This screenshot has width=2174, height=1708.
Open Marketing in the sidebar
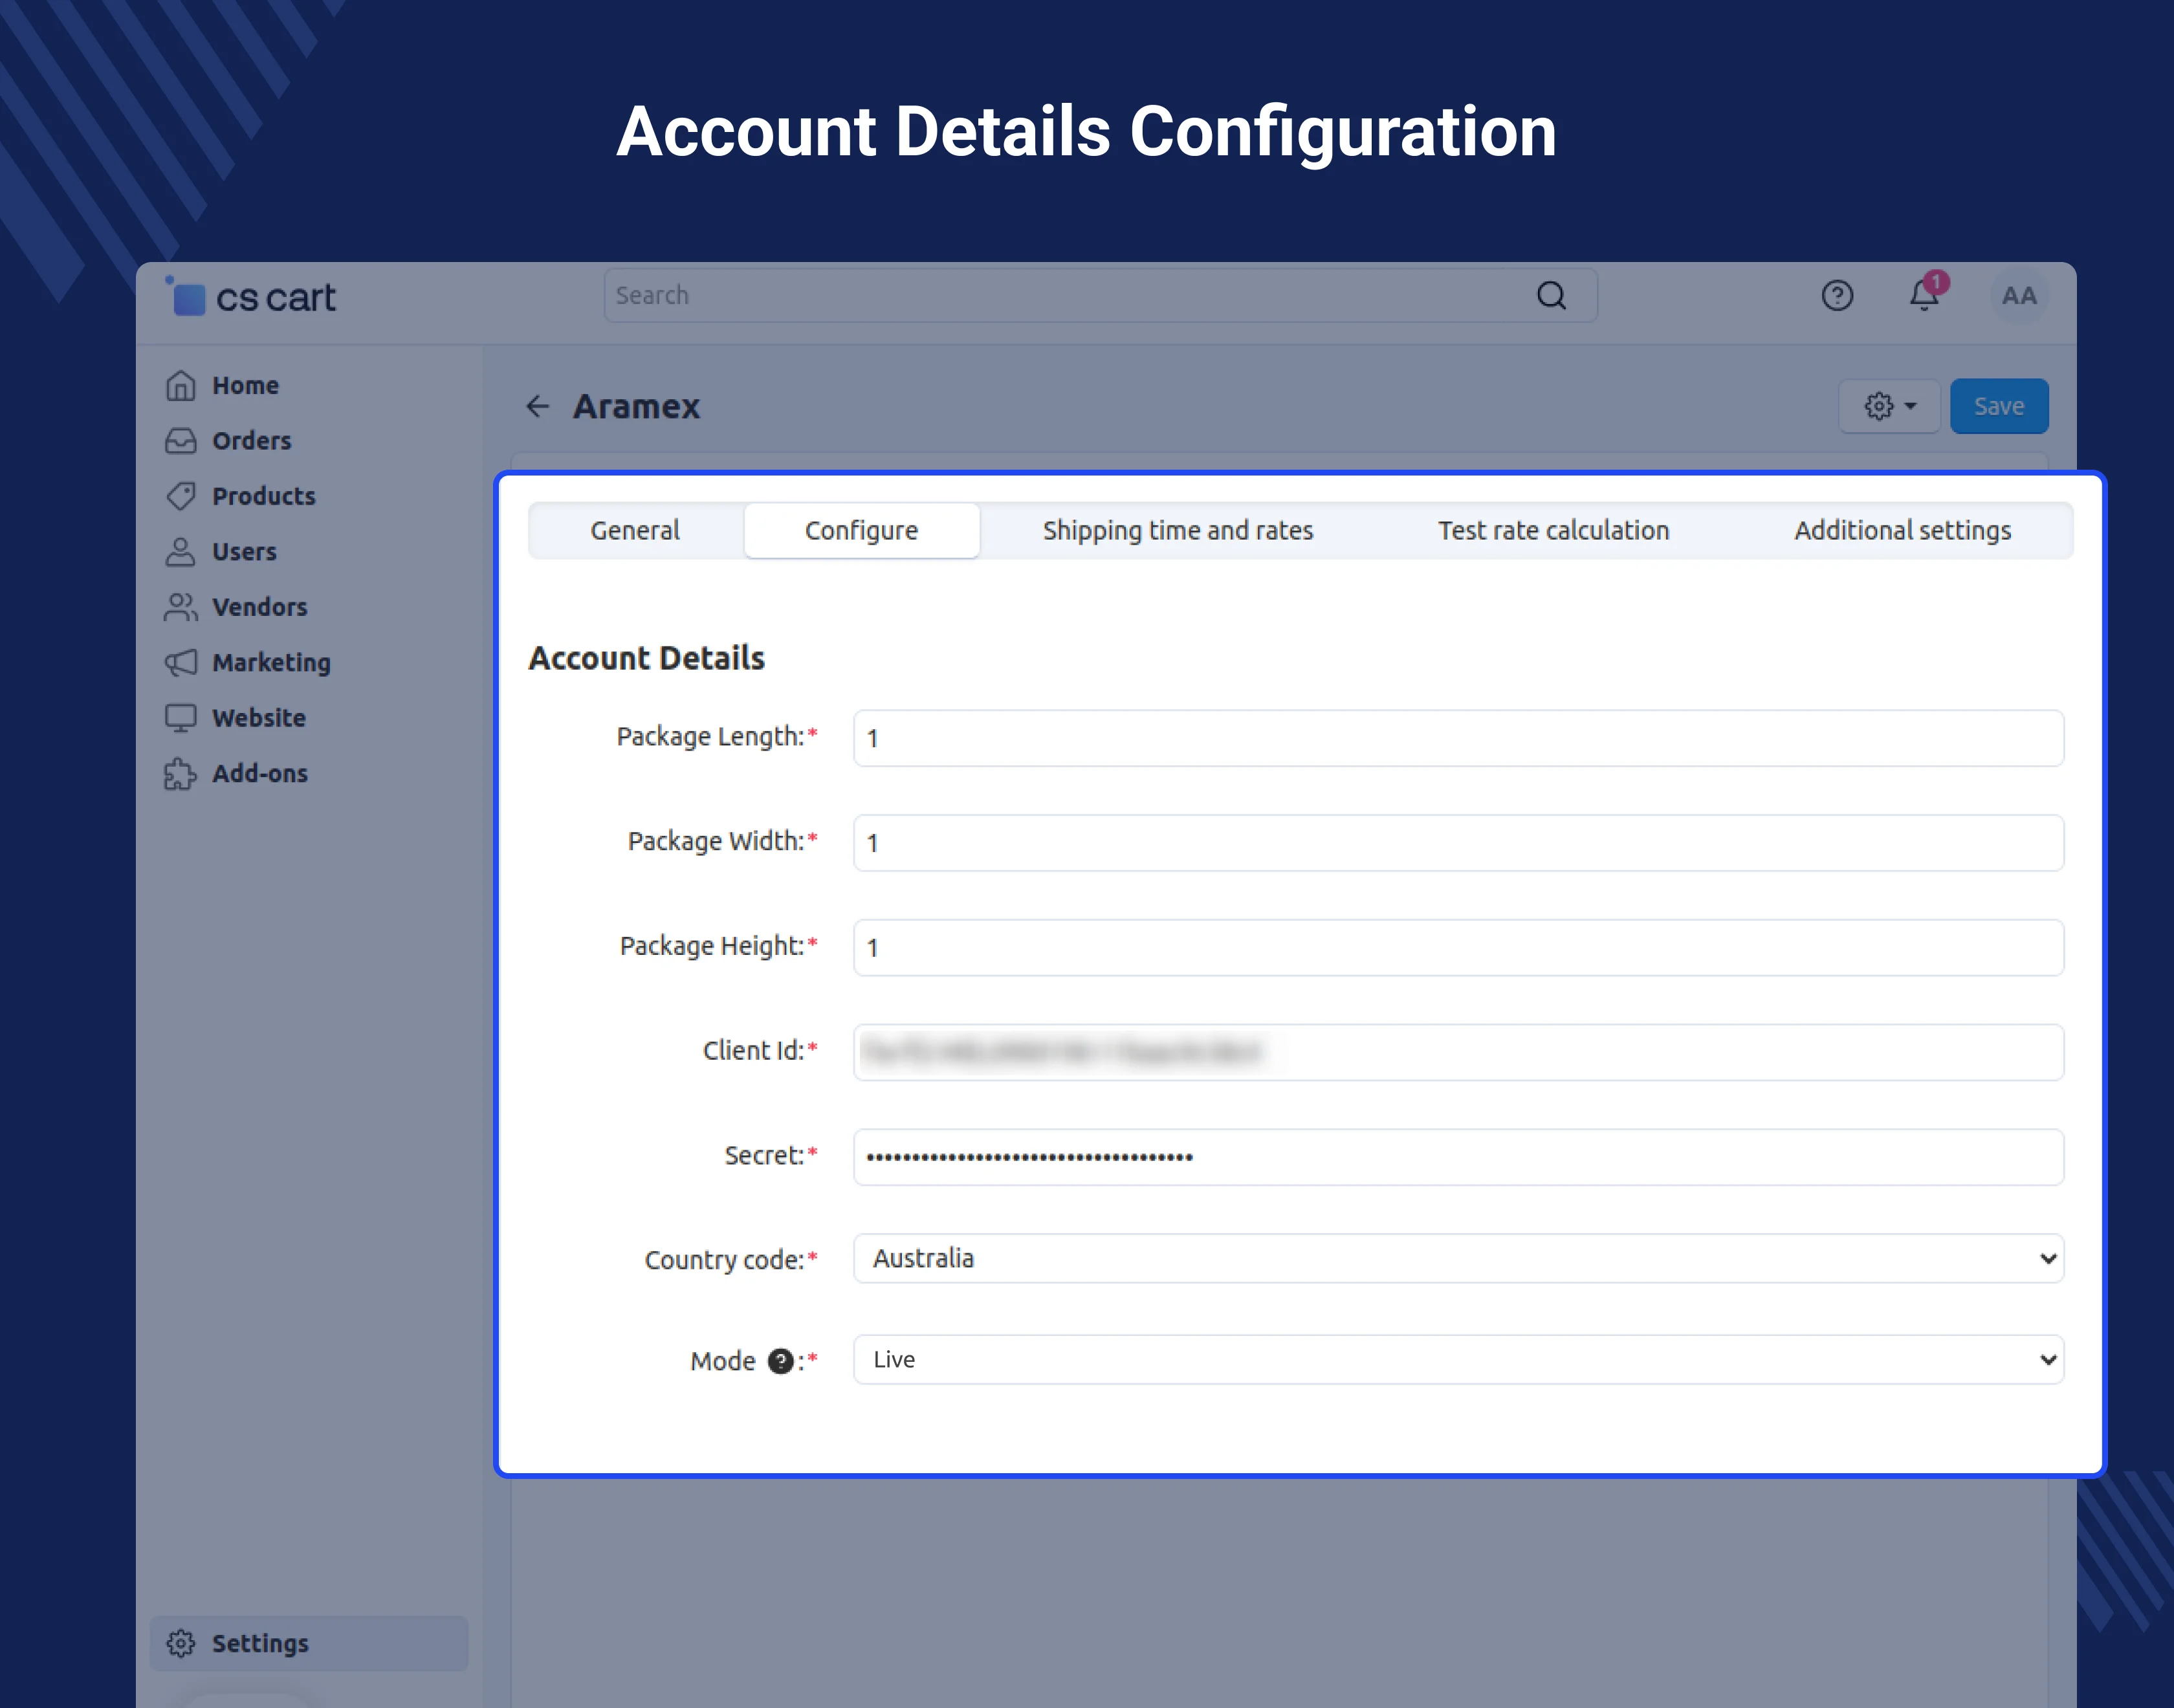click(x=270, y=662)
